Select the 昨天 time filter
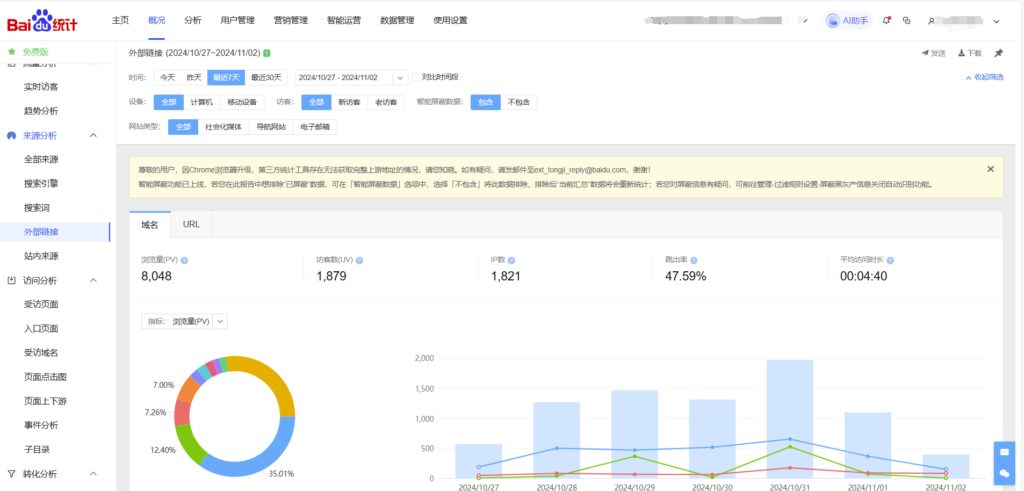 point(194,77)
